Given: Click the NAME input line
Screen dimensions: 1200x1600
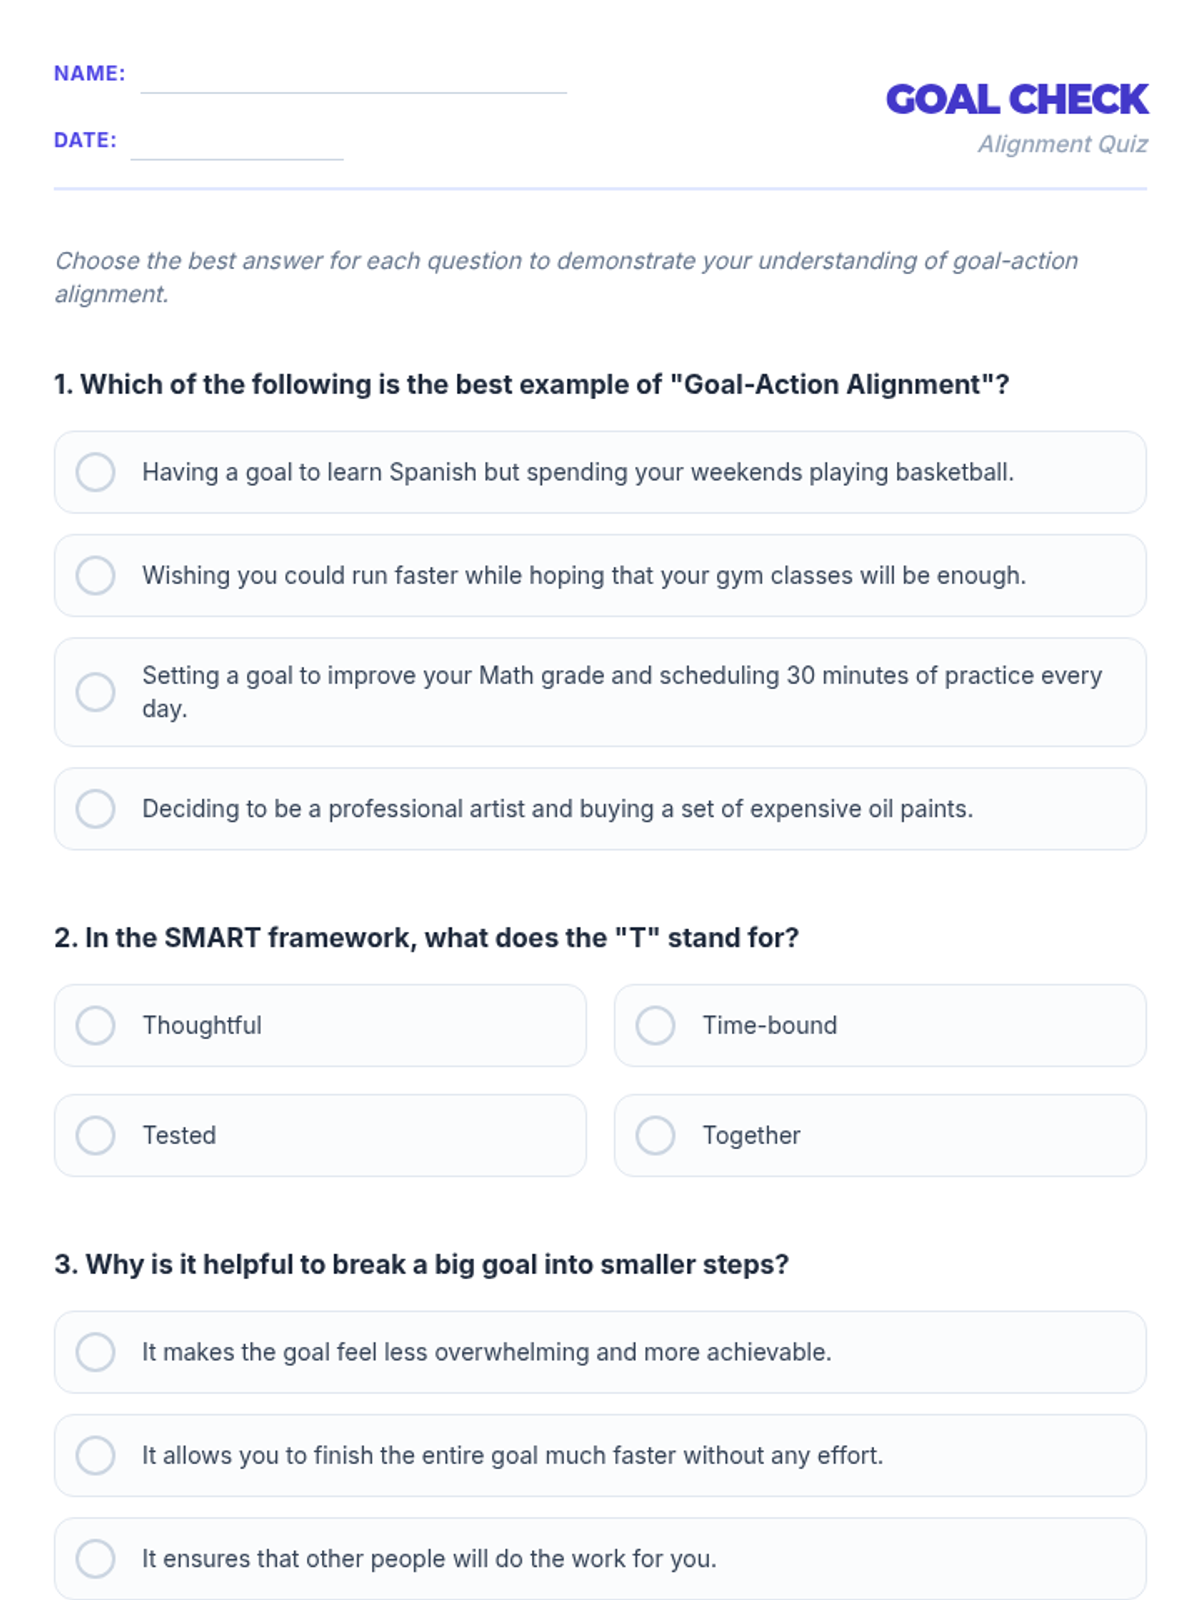Looking at the screenshot, I should pos(354,76).
